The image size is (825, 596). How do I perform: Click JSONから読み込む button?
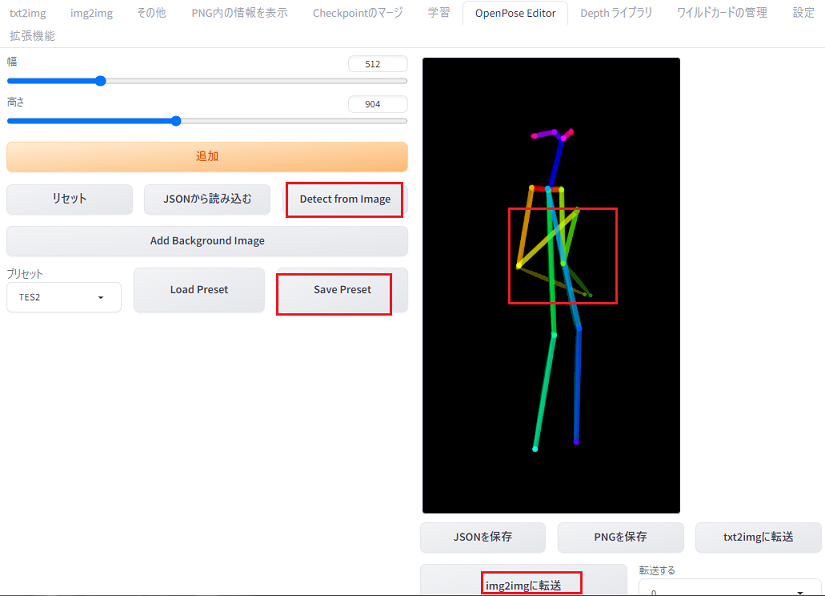tap(208, 199)
